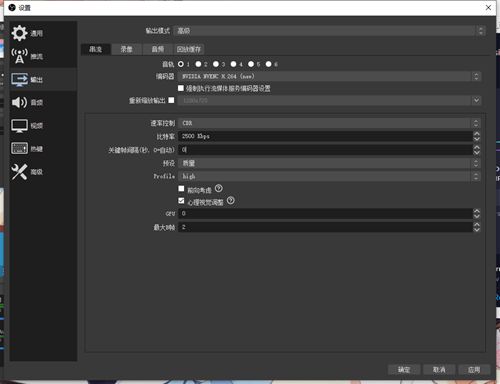Toggle the Rescale Output (重新缩放输出) checkbox

coord(171,100)
